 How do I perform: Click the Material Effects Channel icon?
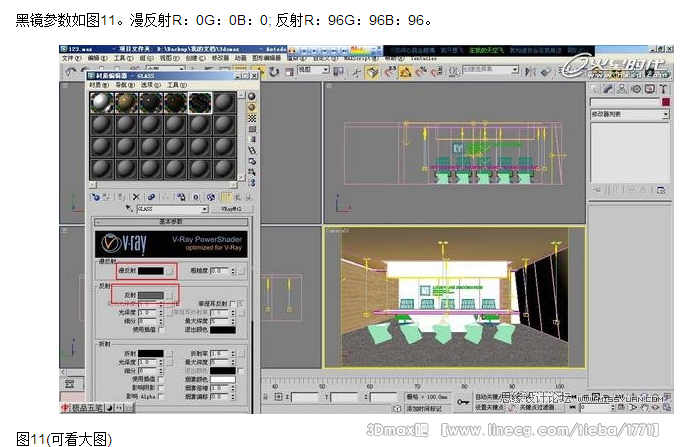[x=196, y=197]
